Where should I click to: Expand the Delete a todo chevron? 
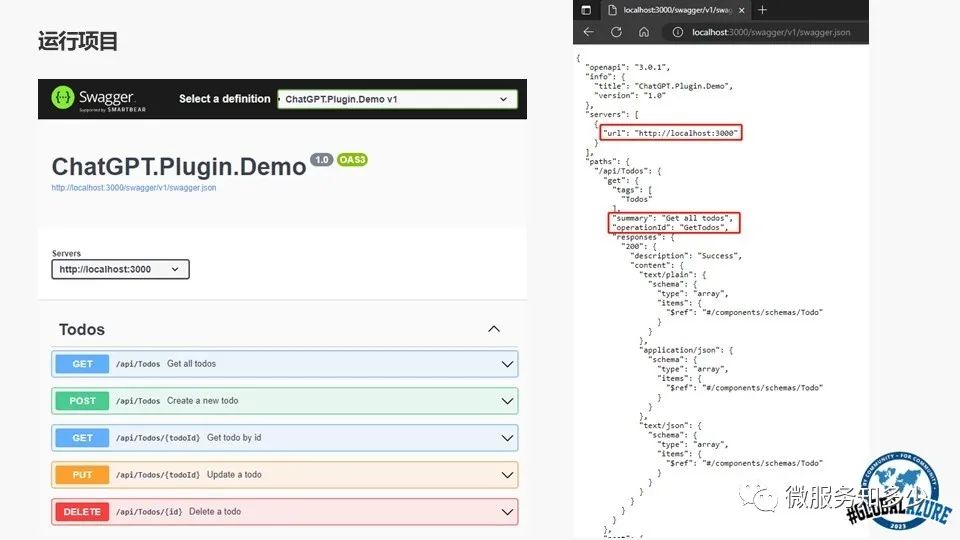(x=507, y=512)
